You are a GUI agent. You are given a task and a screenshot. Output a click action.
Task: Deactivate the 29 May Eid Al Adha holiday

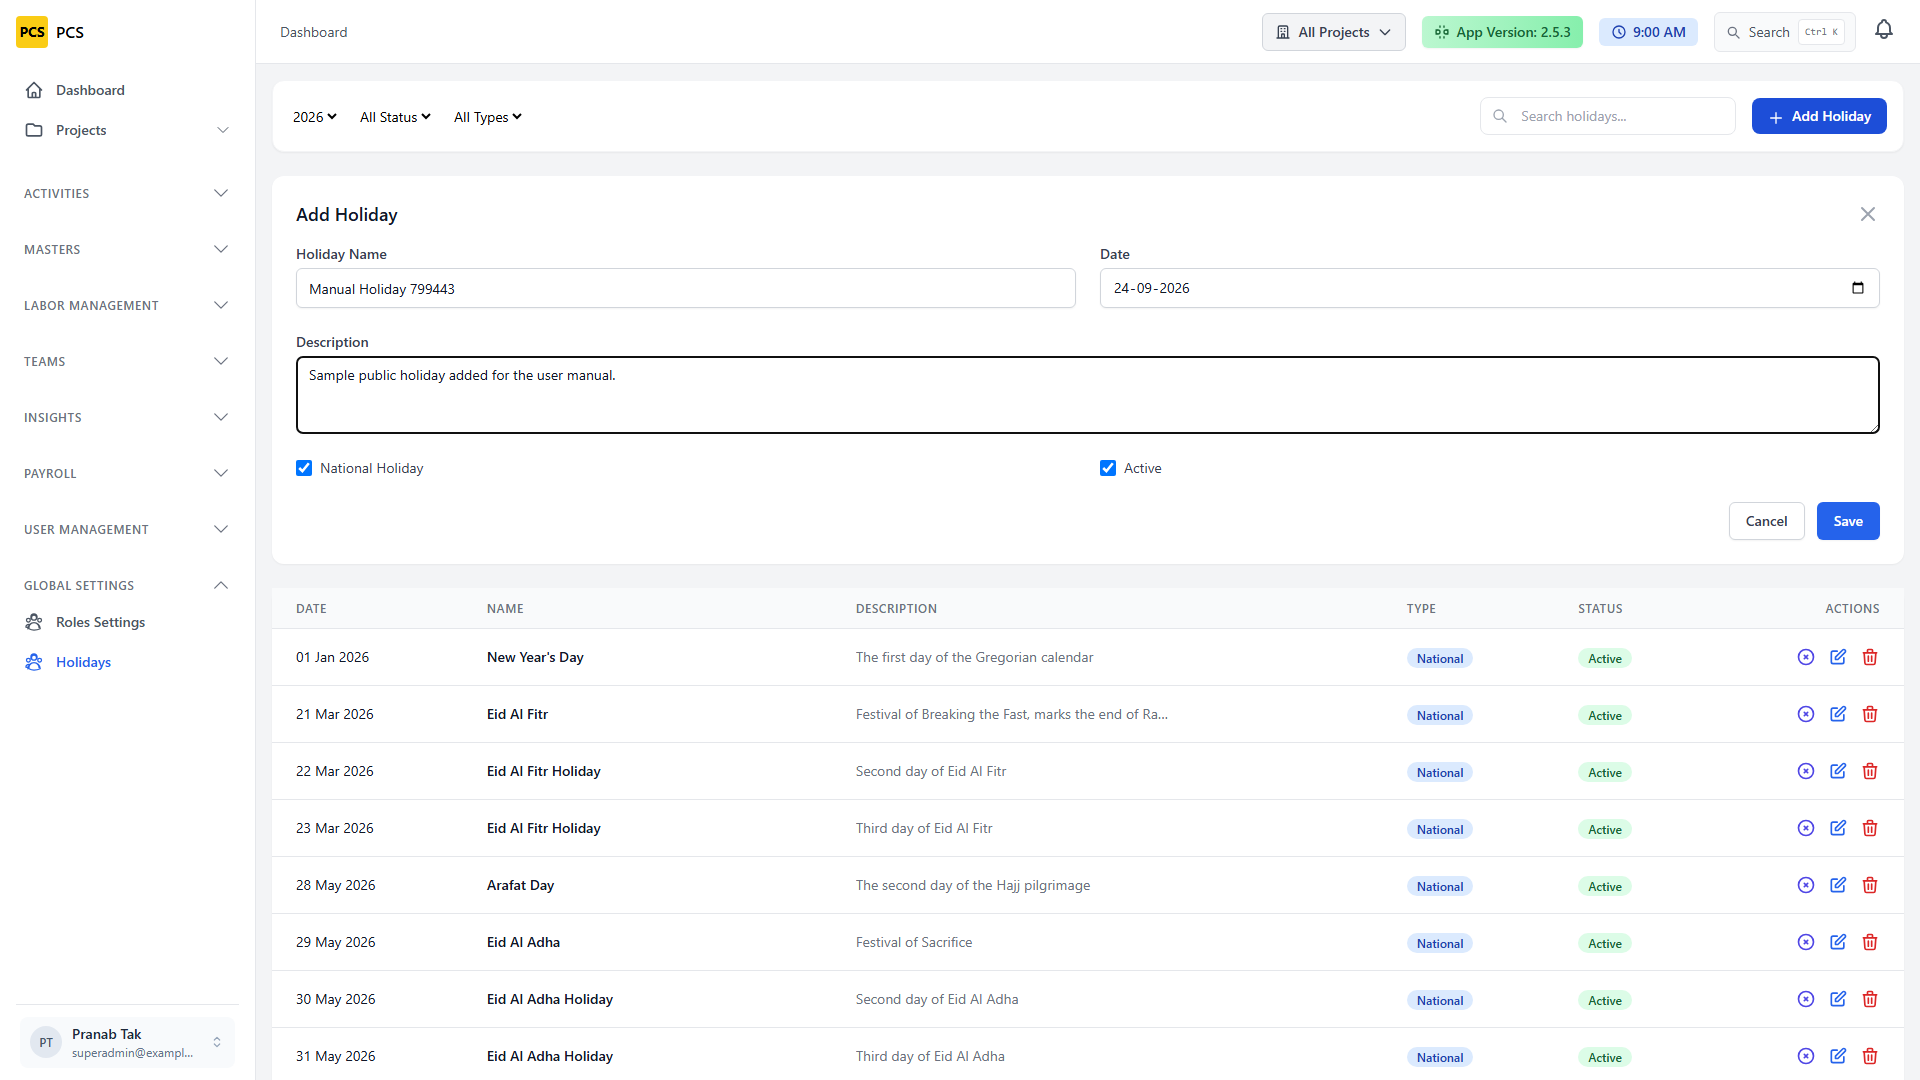[1806, 942]
